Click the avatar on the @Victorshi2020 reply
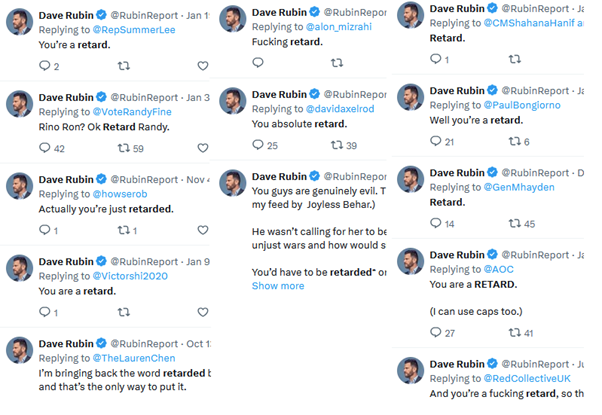The width and height of the screenshot is (602, 415). point(19,268)
